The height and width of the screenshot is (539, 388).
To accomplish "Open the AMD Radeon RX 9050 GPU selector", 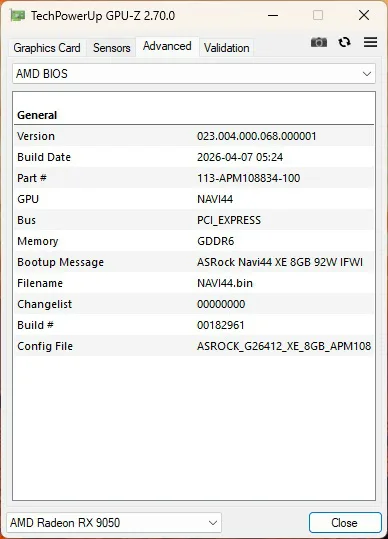I will click(114, 523).
